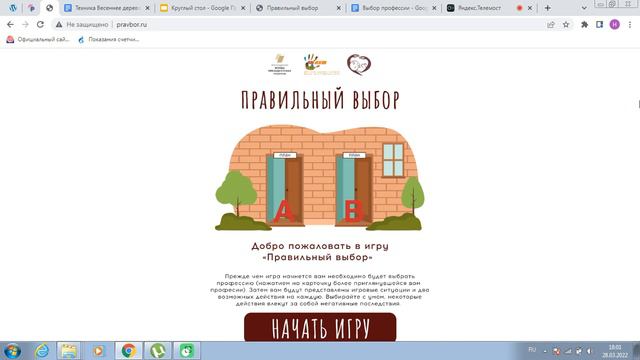Click the ПРАВИЛЬНЫЙ ВЫБОР heading
640x360 pixels.
pos(320,100)
